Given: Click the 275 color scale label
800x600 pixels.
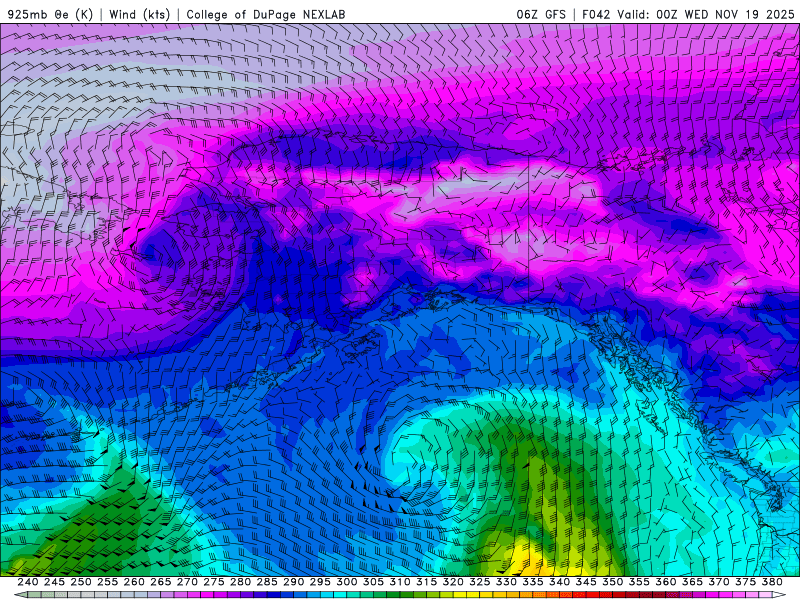Looking at the screenshot, I should tap(214, 582).
